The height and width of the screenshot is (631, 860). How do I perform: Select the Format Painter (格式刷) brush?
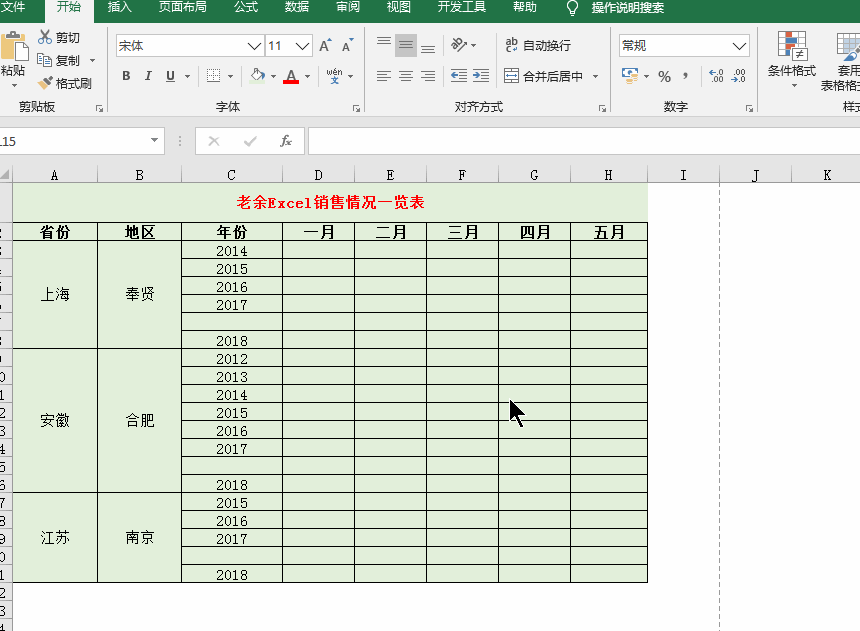(45, 83)
